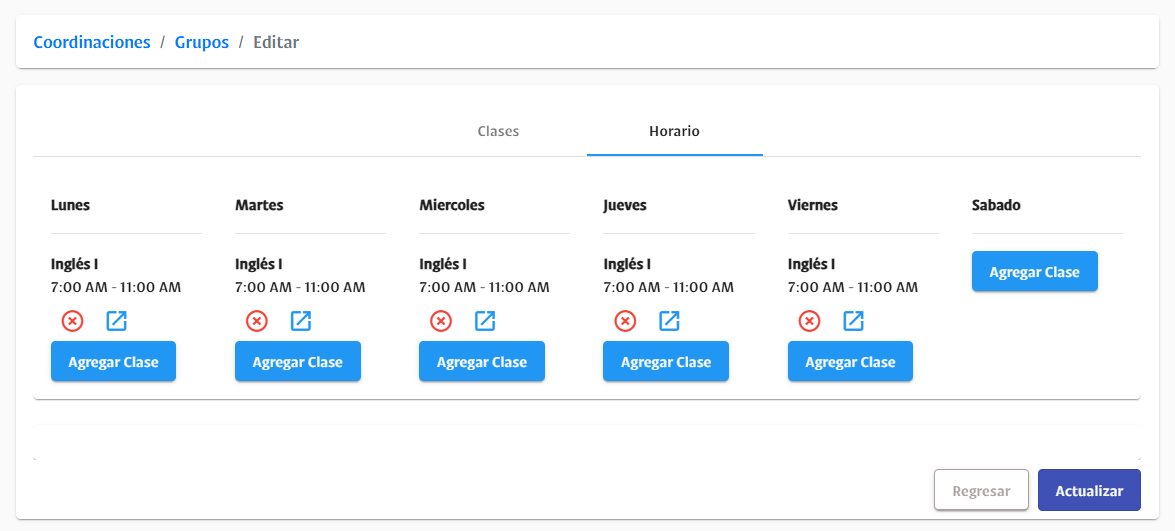Screen dimensions: 1175x531
Task: Click the Actualizar button
Action: pos(1090,491)
